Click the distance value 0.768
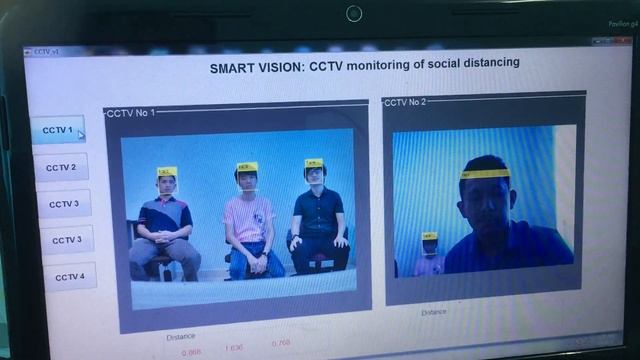The width and height of the screenshot is (640, 360). [281, 343]
